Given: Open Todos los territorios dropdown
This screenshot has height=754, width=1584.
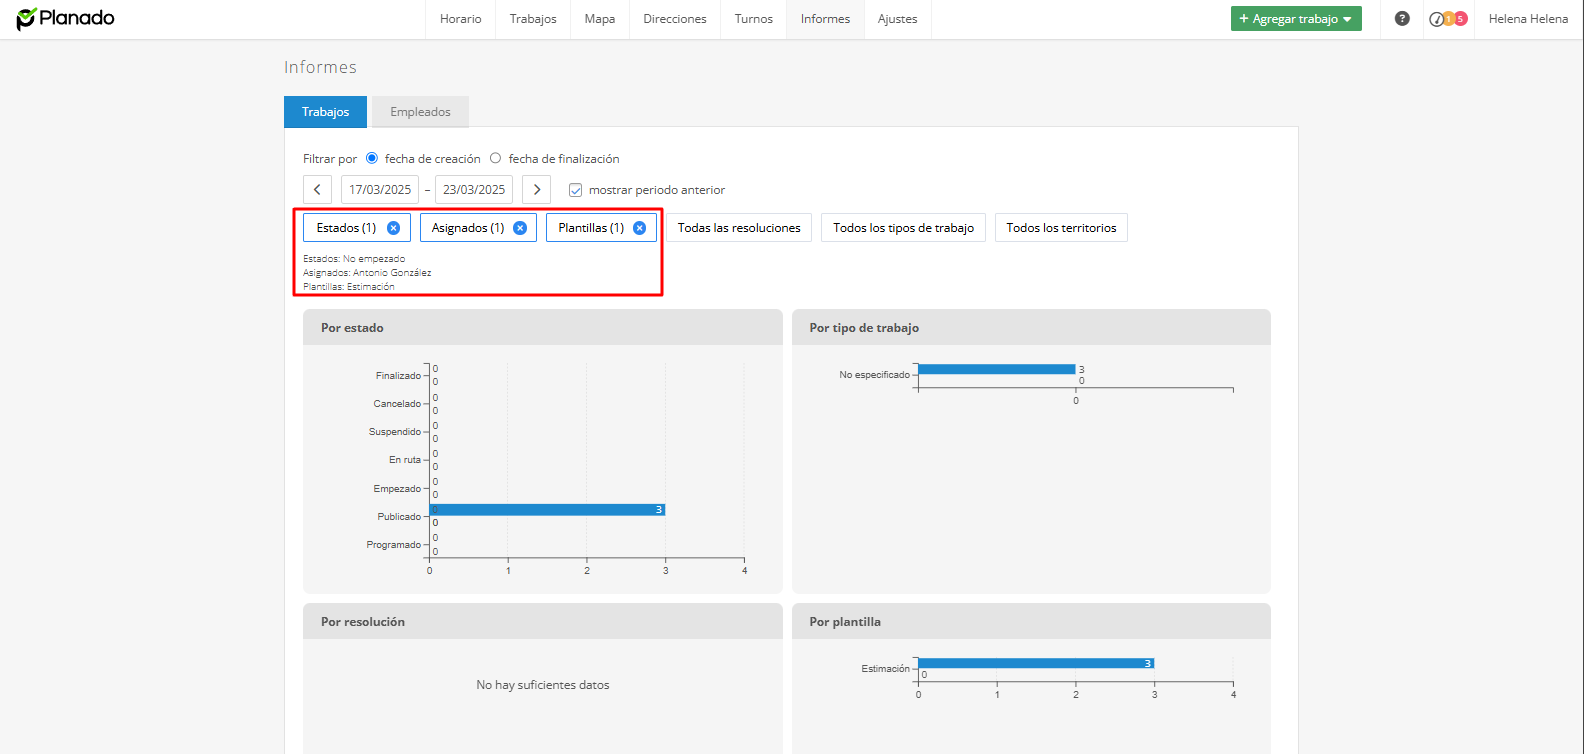Looking at the screenshot, I should pos(1061,228).
